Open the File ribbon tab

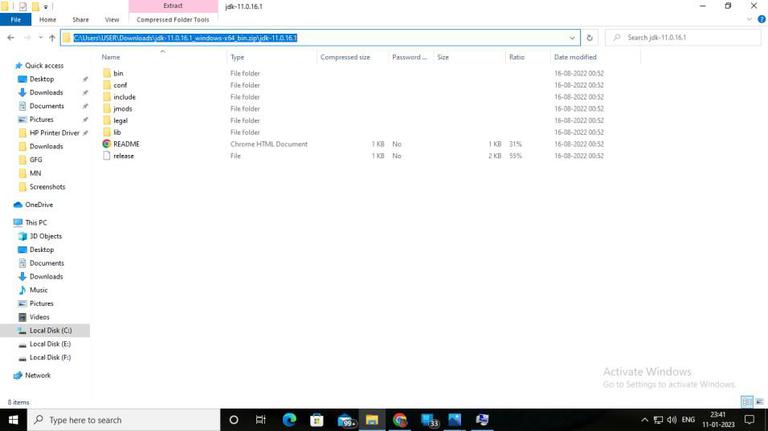pos(16,20)
